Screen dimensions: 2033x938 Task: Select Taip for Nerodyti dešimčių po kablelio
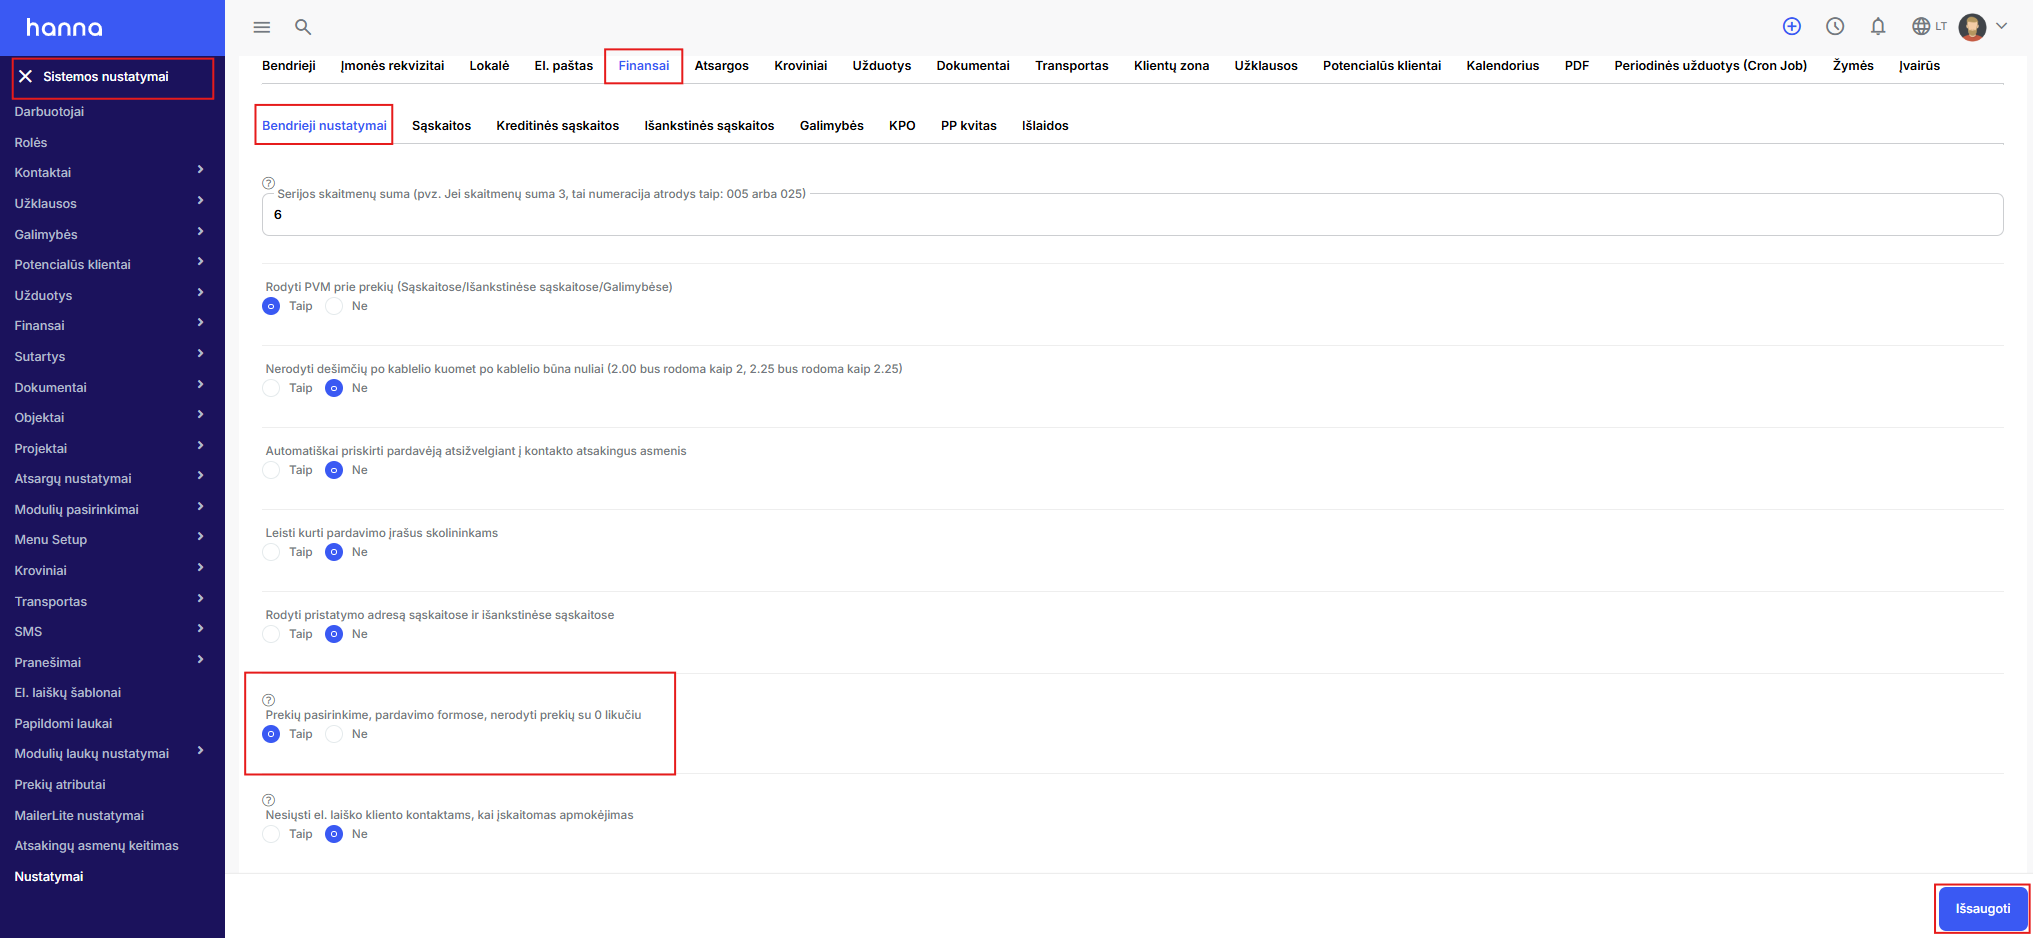point(271,388)
